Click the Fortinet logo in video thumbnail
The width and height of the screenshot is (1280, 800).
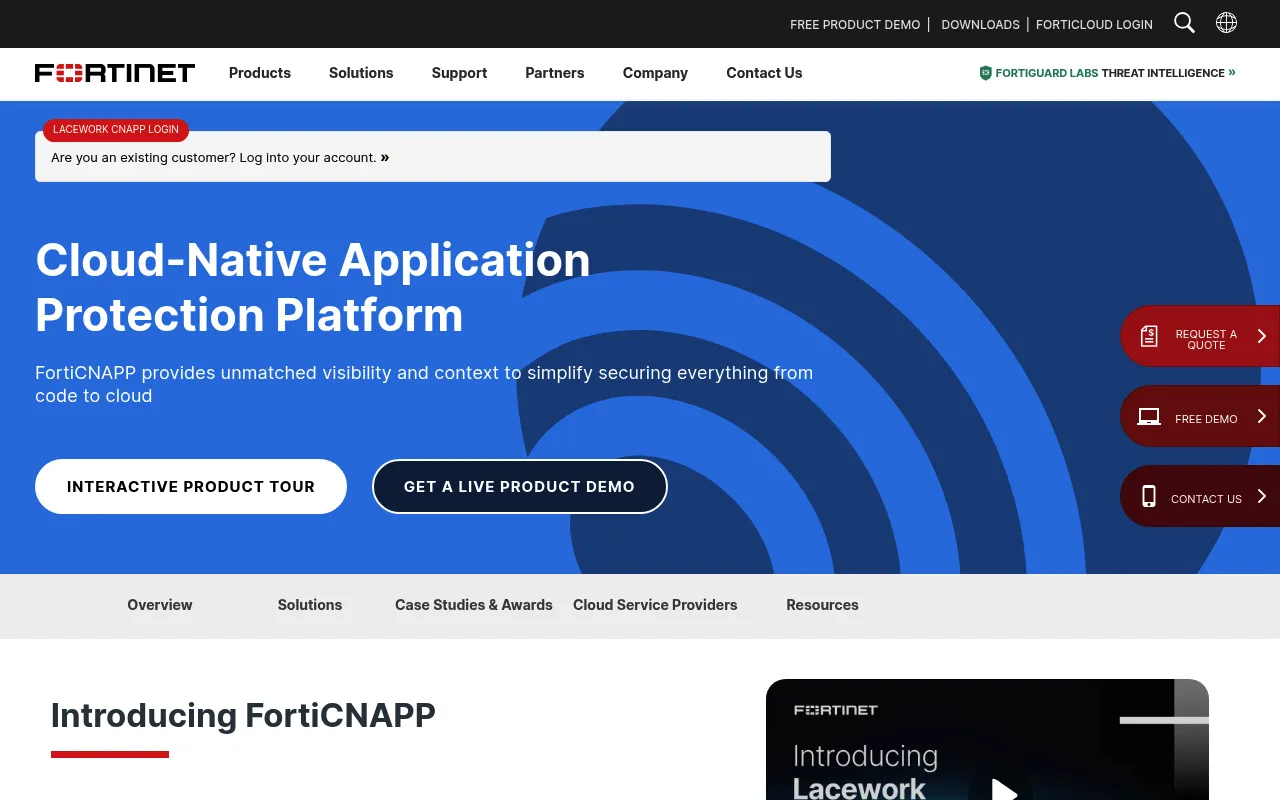(x=836, y=710)
